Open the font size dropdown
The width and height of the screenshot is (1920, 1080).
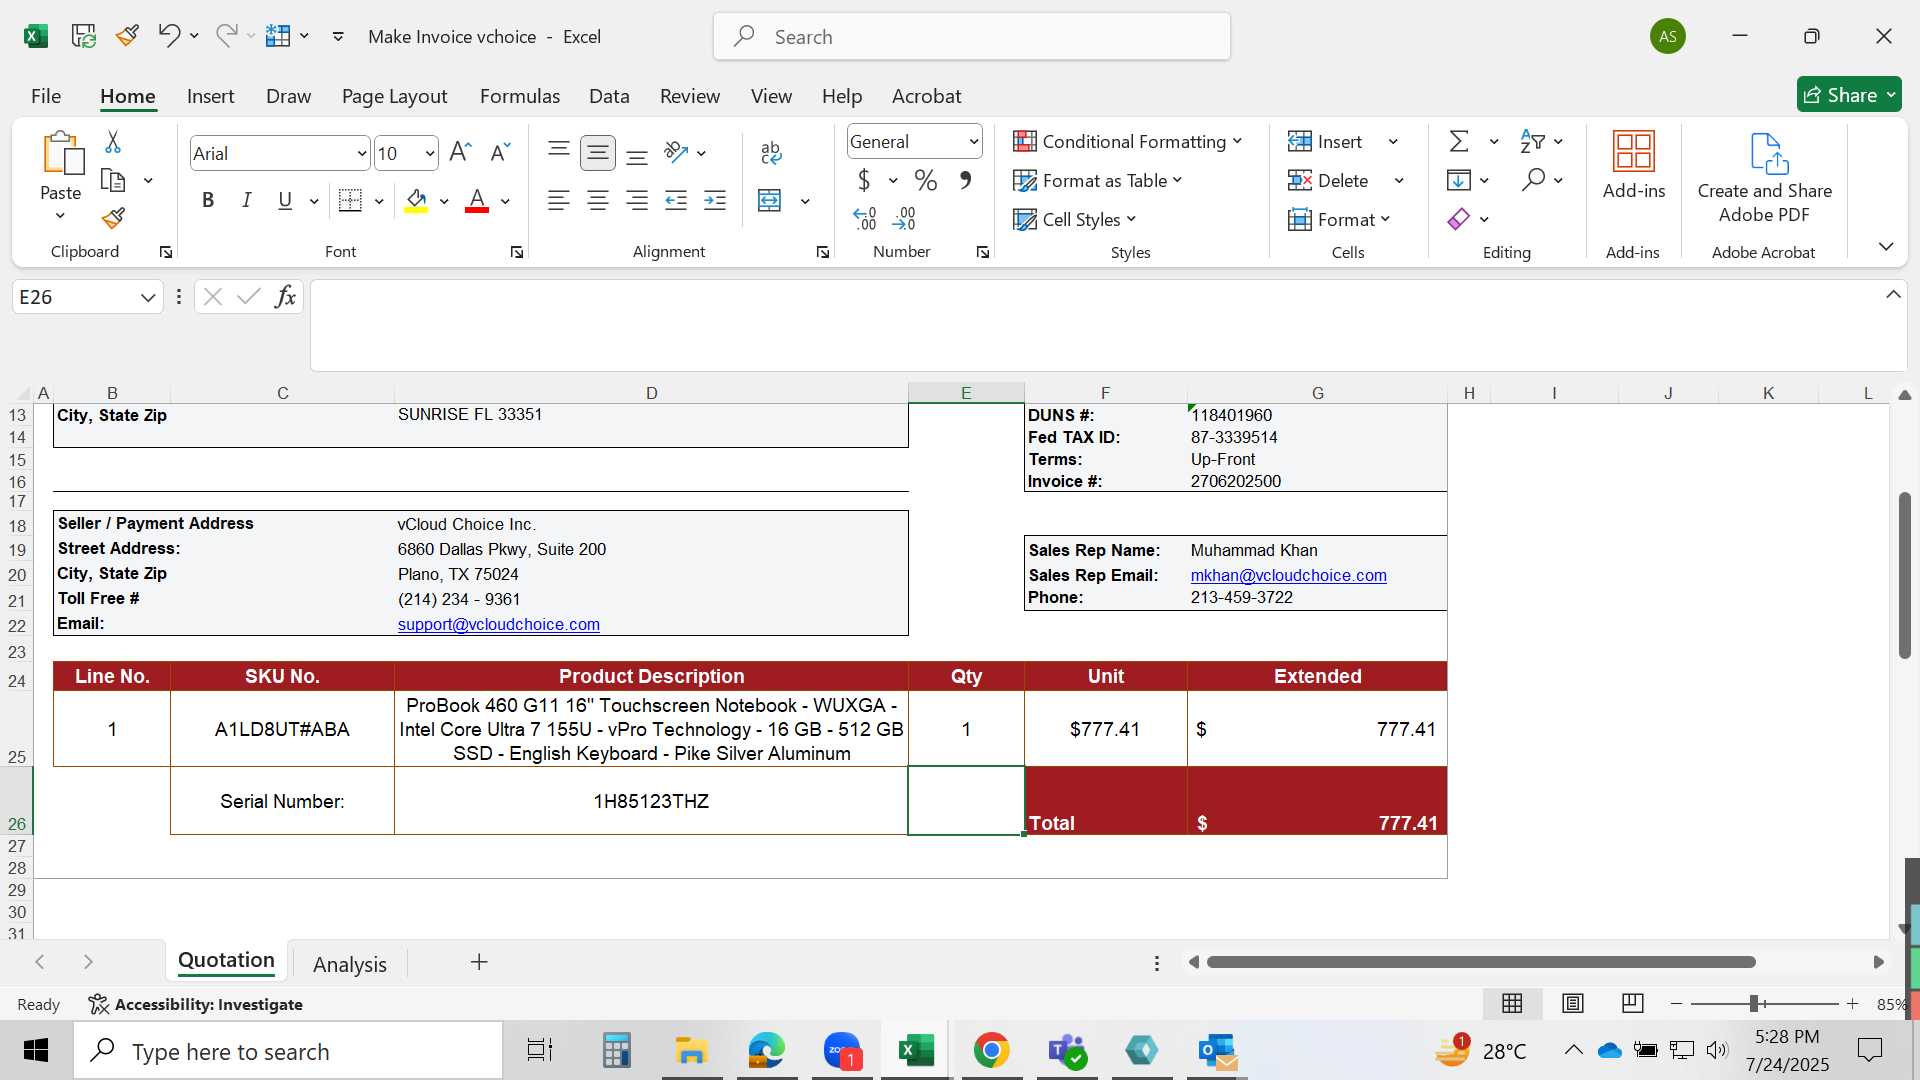[x=429, y=154]
